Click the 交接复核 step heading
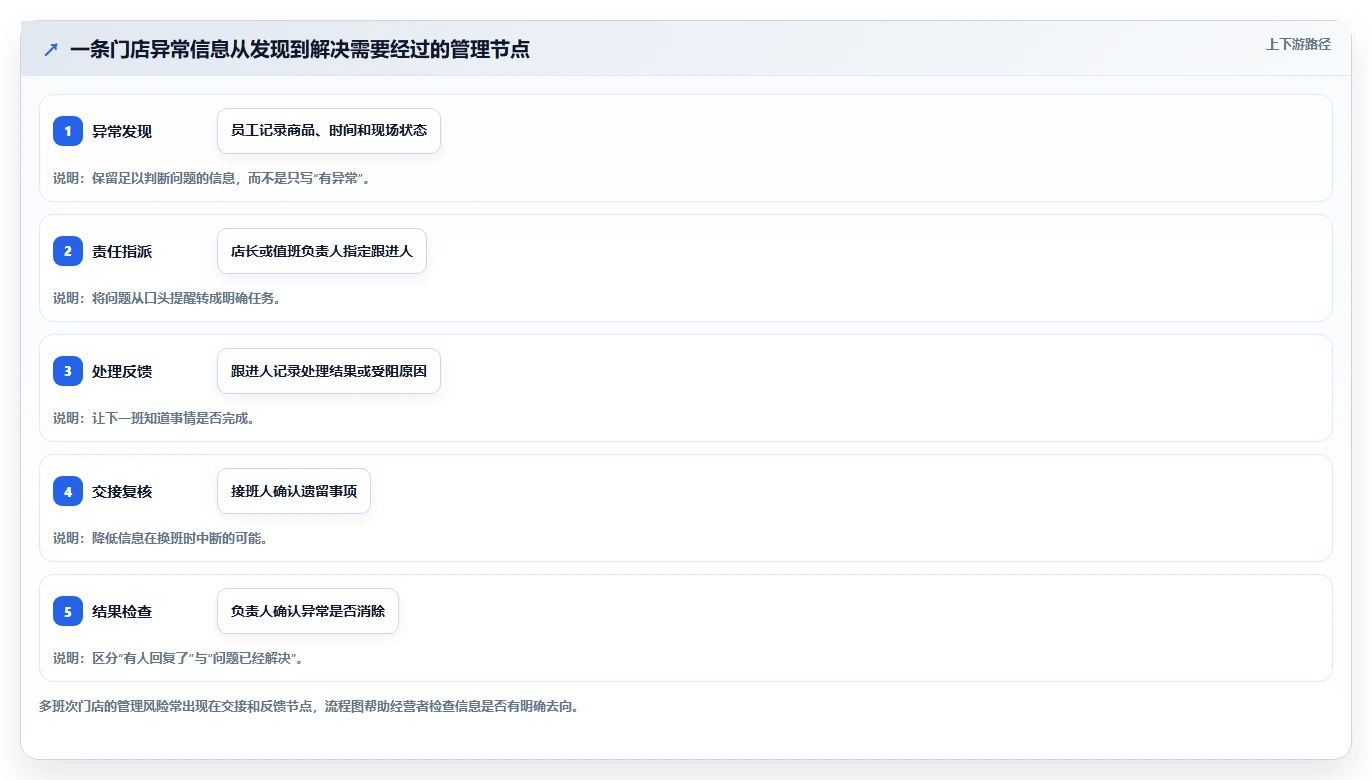Image resolution: width=1372 pixels, height=780 pixels. [122, 491]
